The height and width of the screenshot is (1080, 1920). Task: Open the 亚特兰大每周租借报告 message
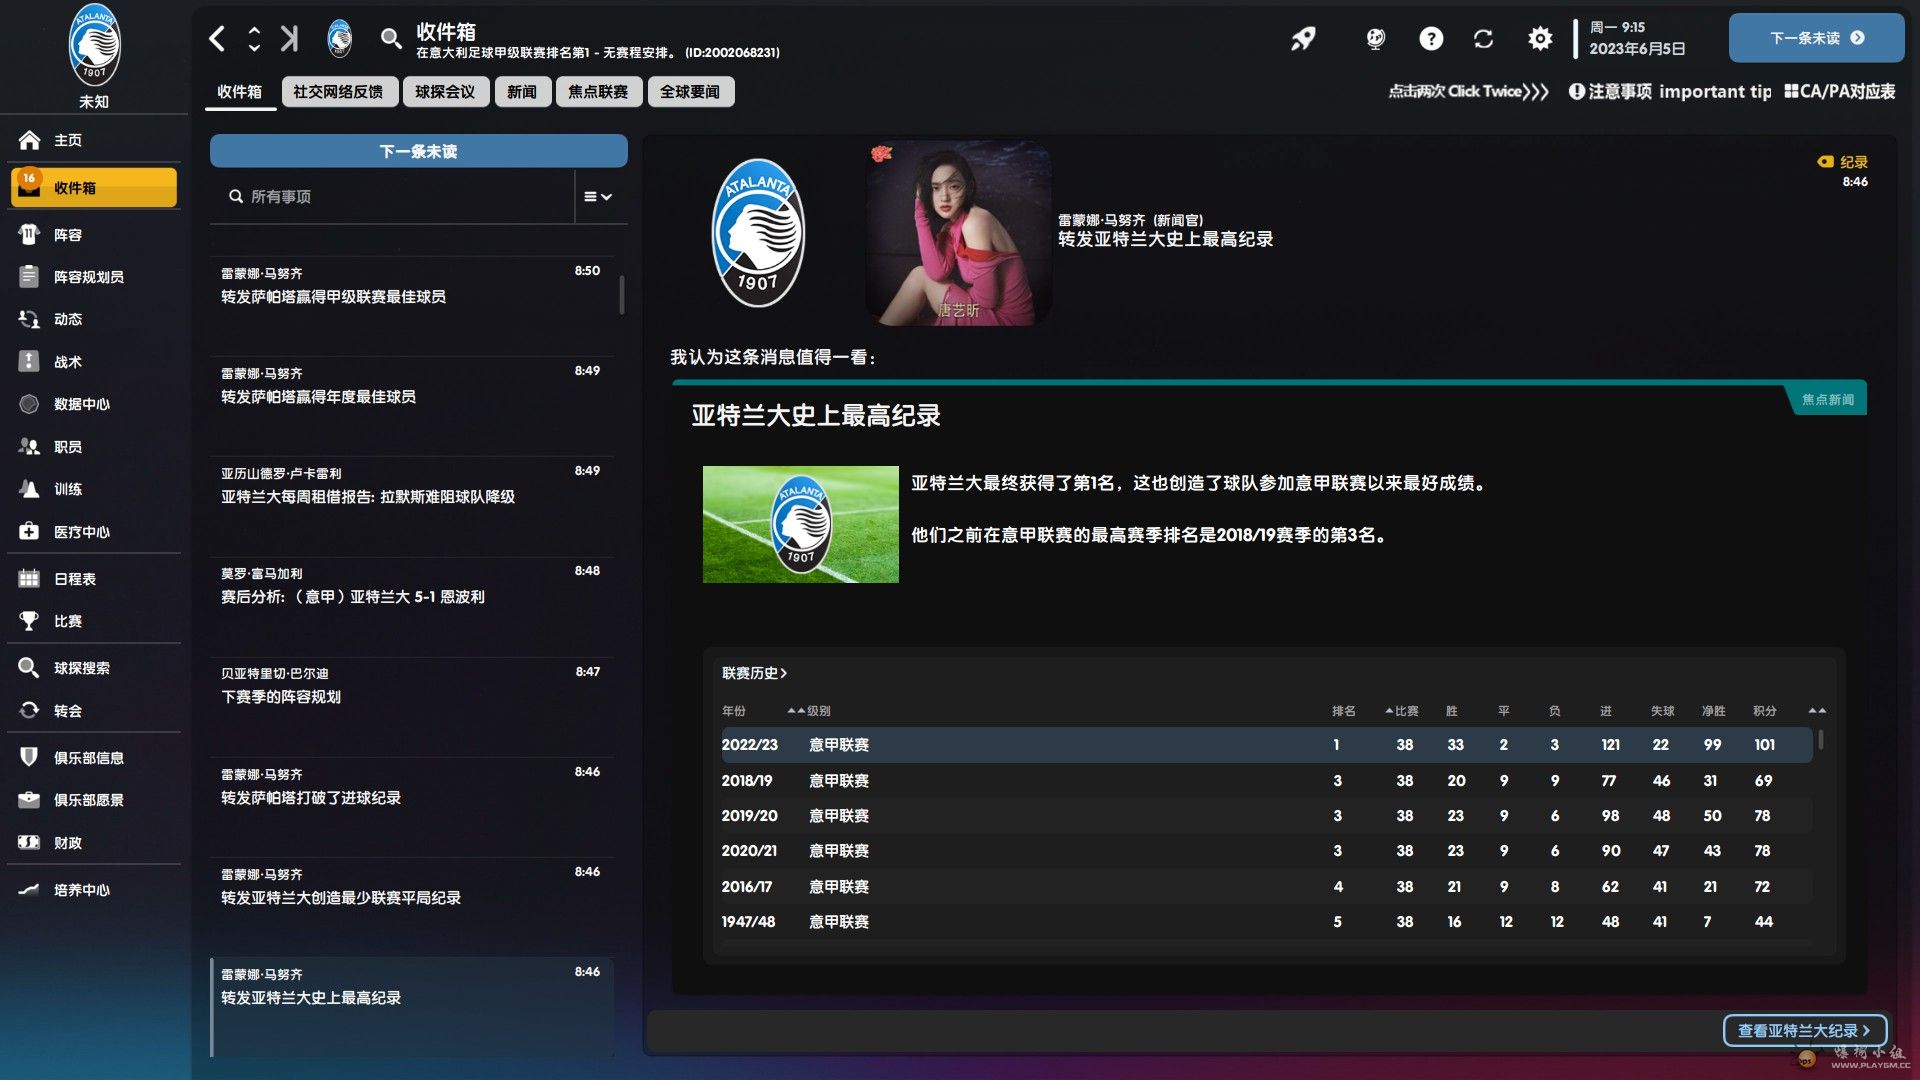tap(412, 505)
